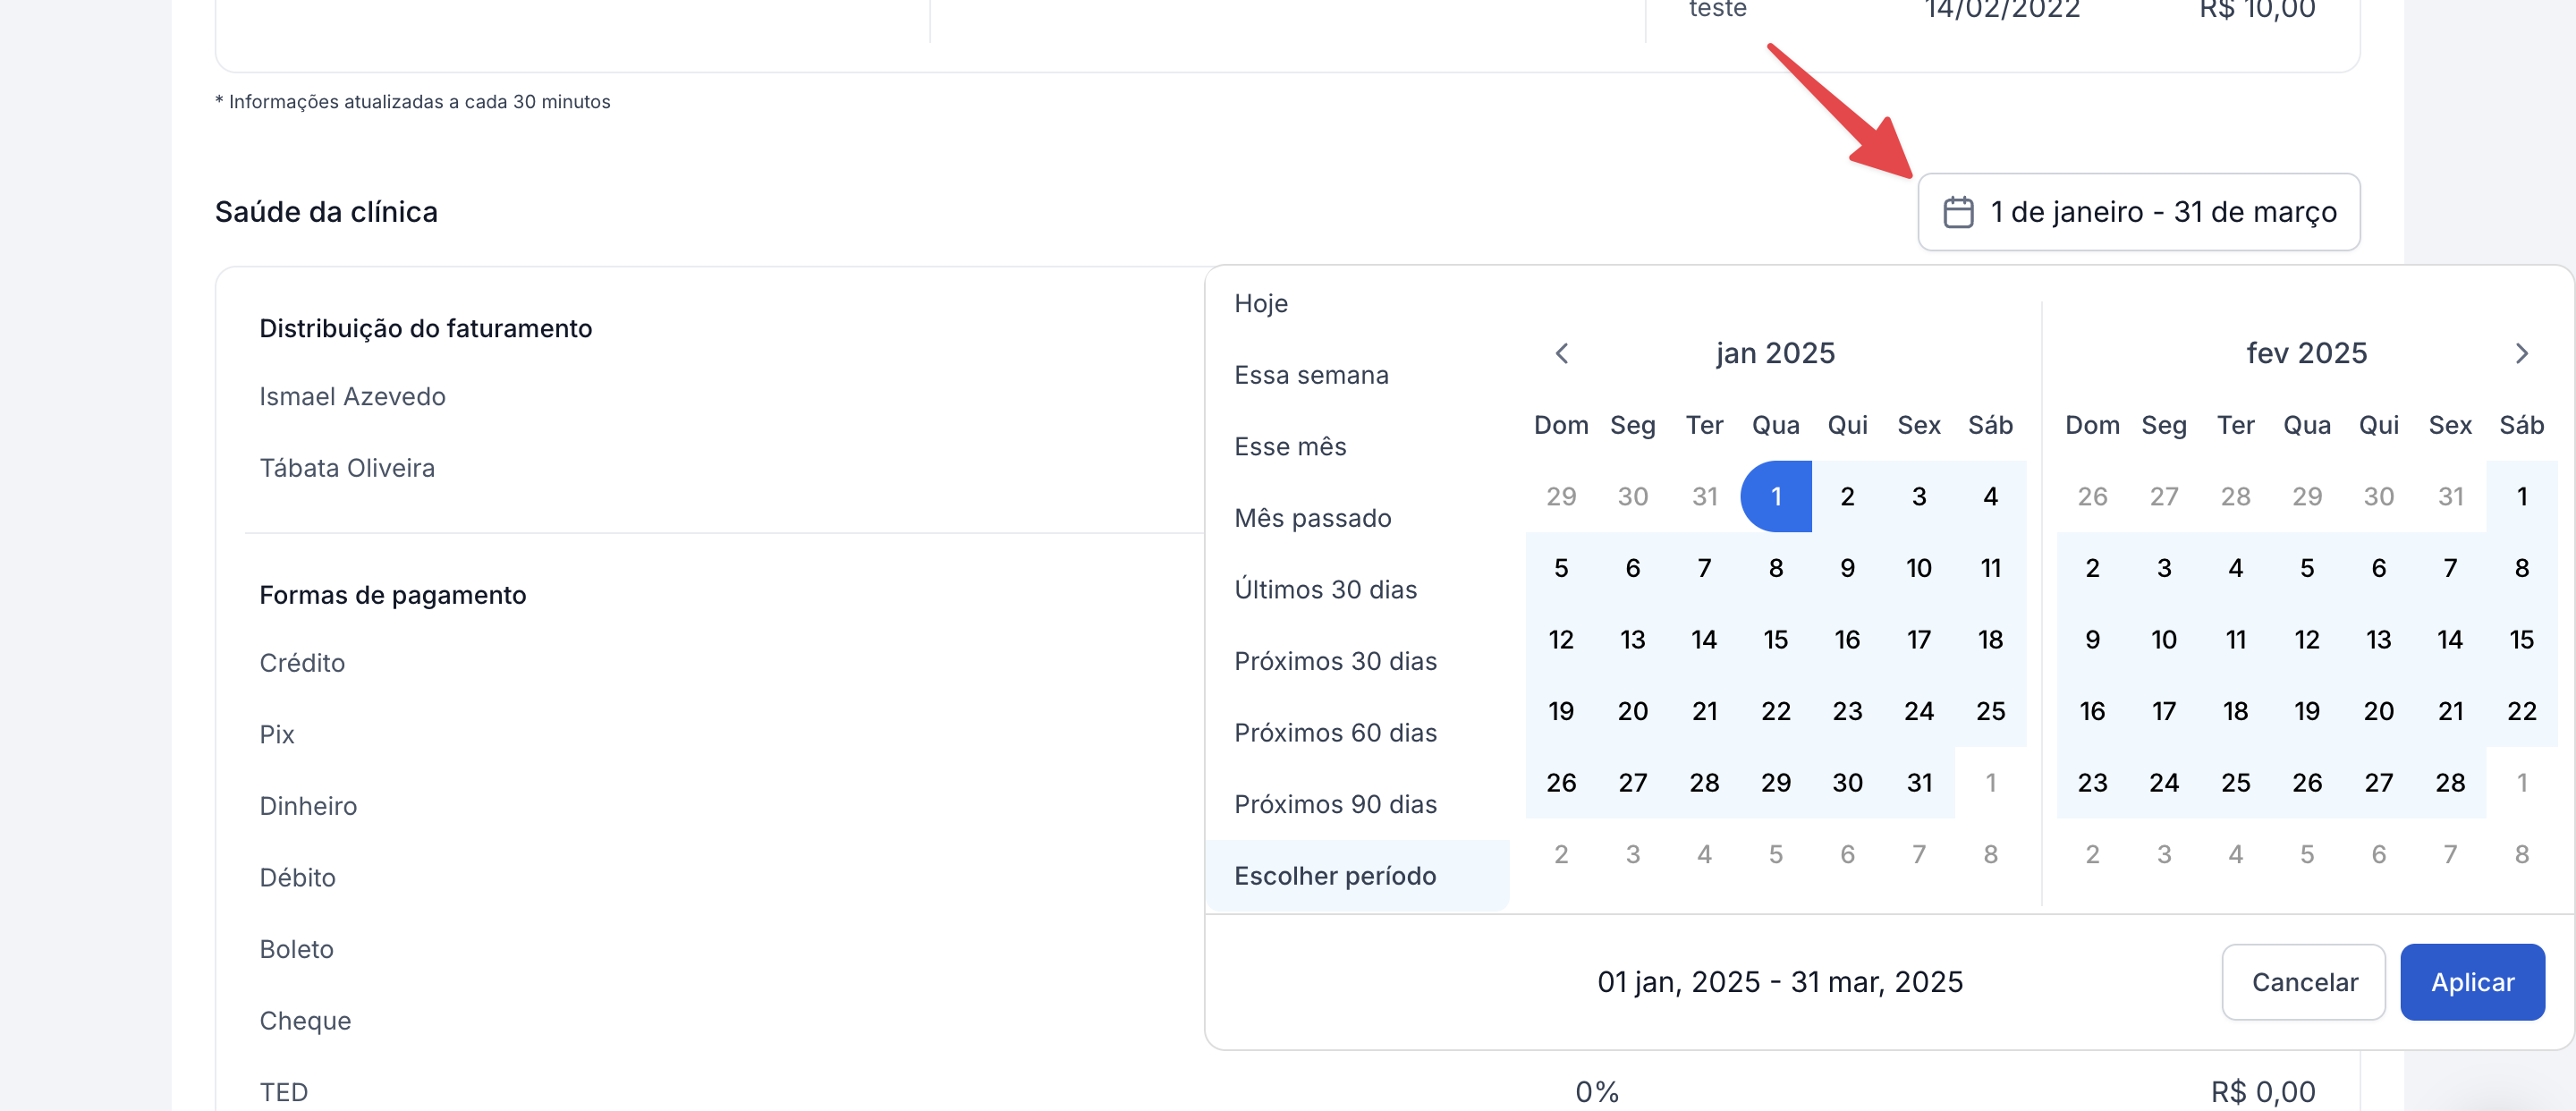This screenshot has height=1111, width=2576.
Task: Select 'Escolher período' custom option
Action: point(1335,876)
